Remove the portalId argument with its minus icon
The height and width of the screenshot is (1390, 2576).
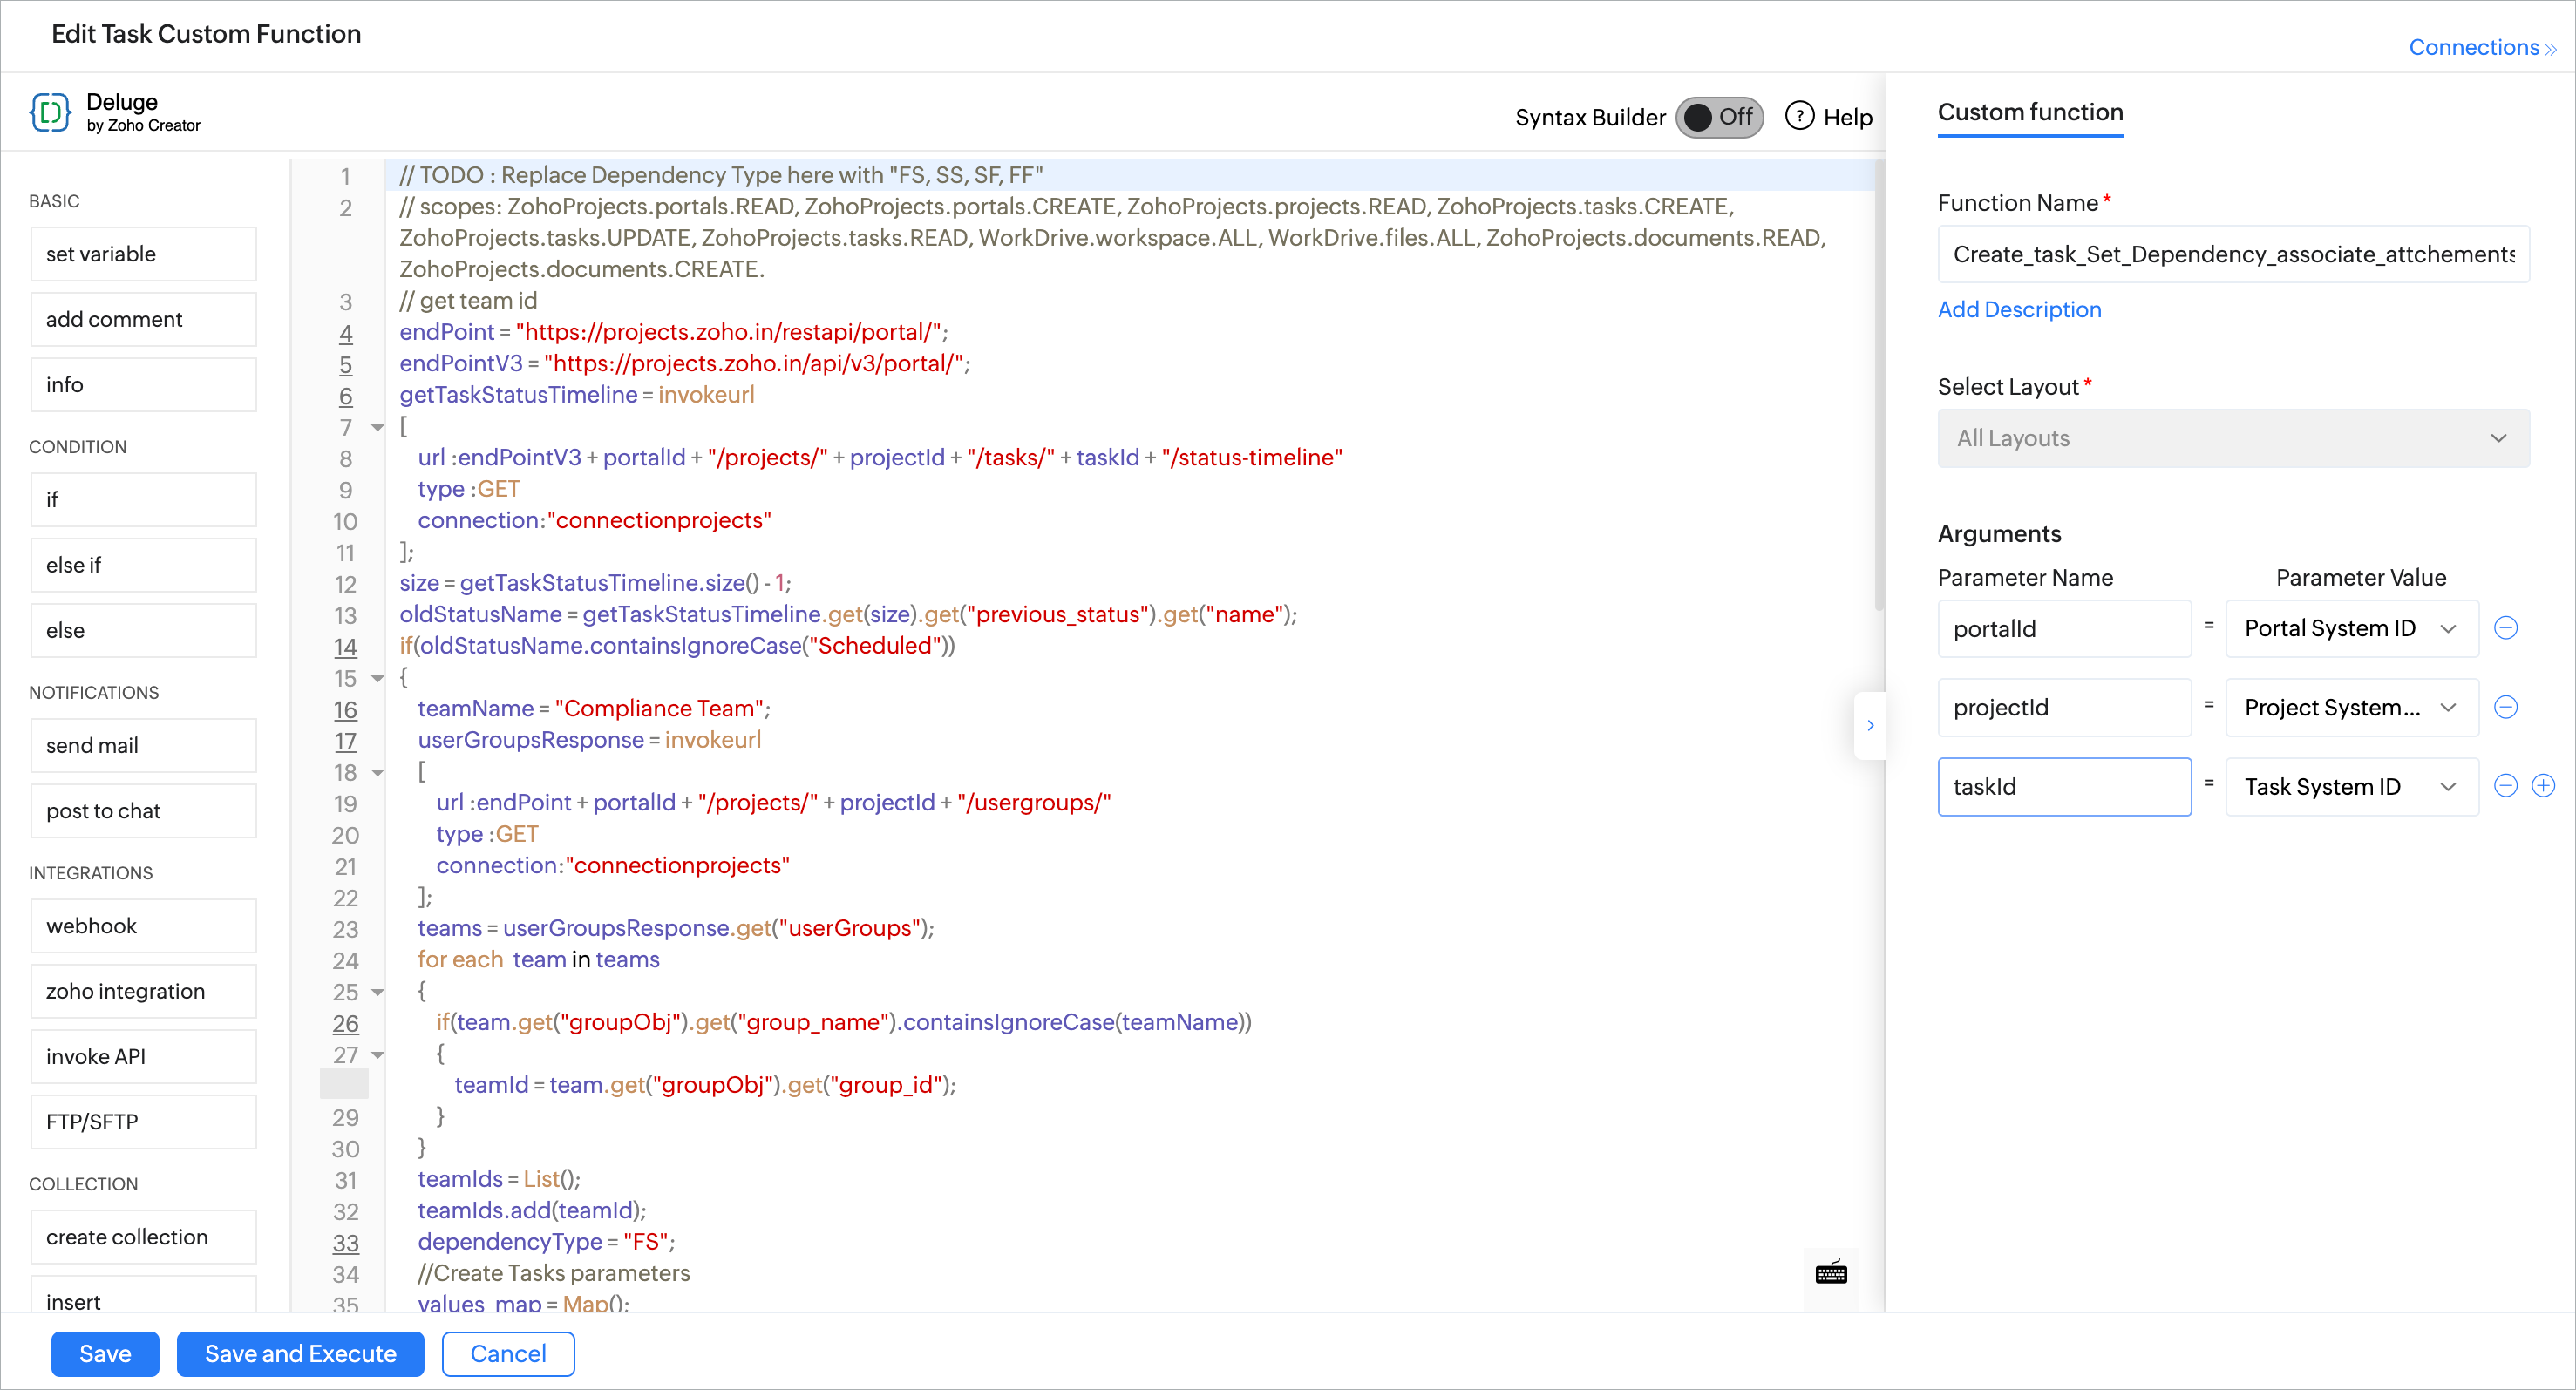(2505, 628)
